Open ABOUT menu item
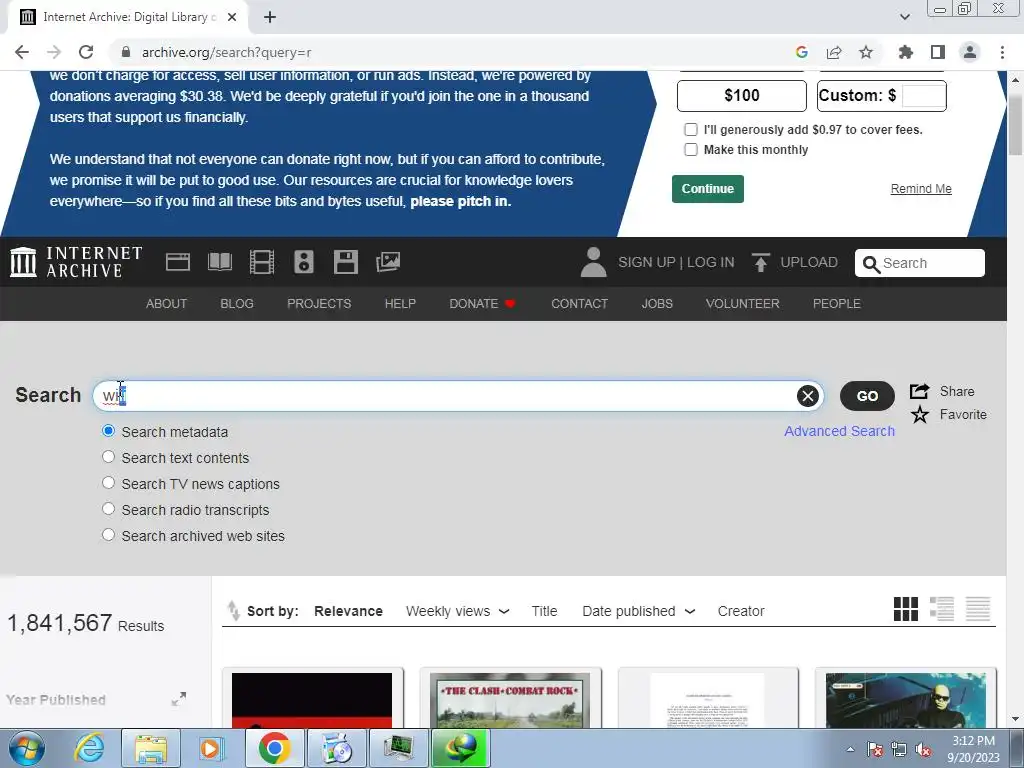This screenshot has width=1024, height=768. [x=167, y=304]
